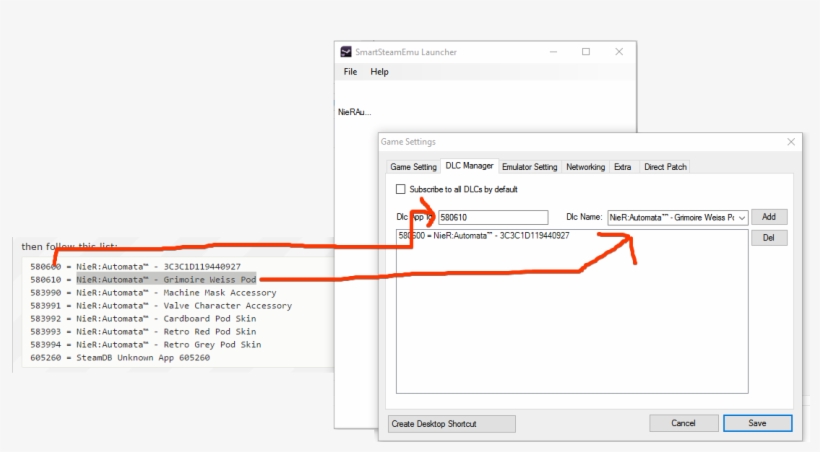
Task: Open the Help menu
Action: tap(379, 72)
